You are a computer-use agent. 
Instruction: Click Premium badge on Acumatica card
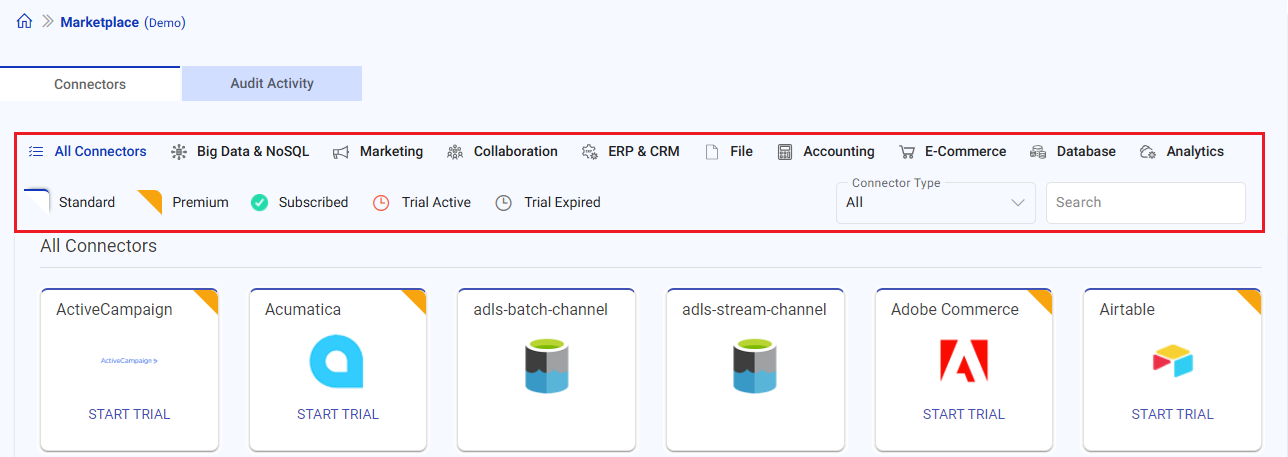416,300
